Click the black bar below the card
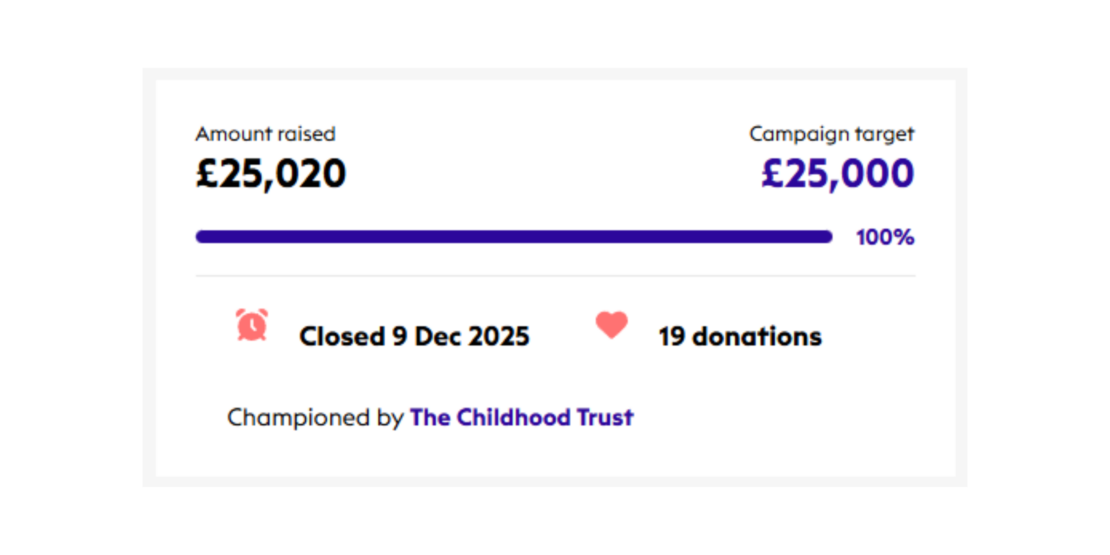Viewport: 1110px width, 555px height. pos(555,521)
